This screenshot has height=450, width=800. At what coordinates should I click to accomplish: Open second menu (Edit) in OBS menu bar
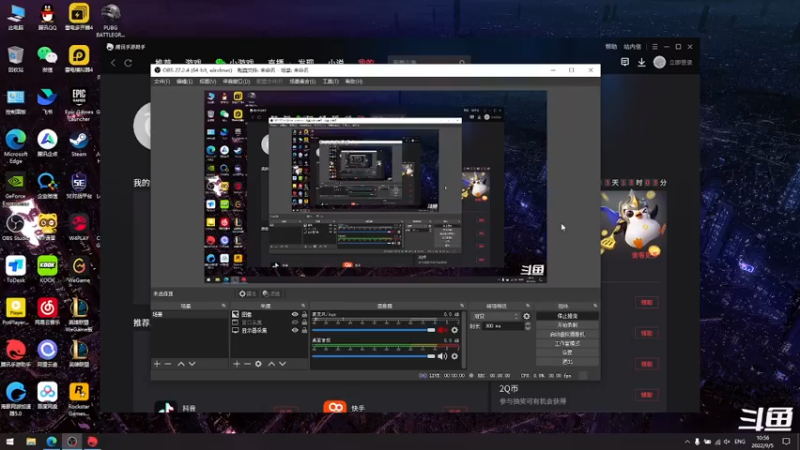pyautogui.click(x=184, y=82)
